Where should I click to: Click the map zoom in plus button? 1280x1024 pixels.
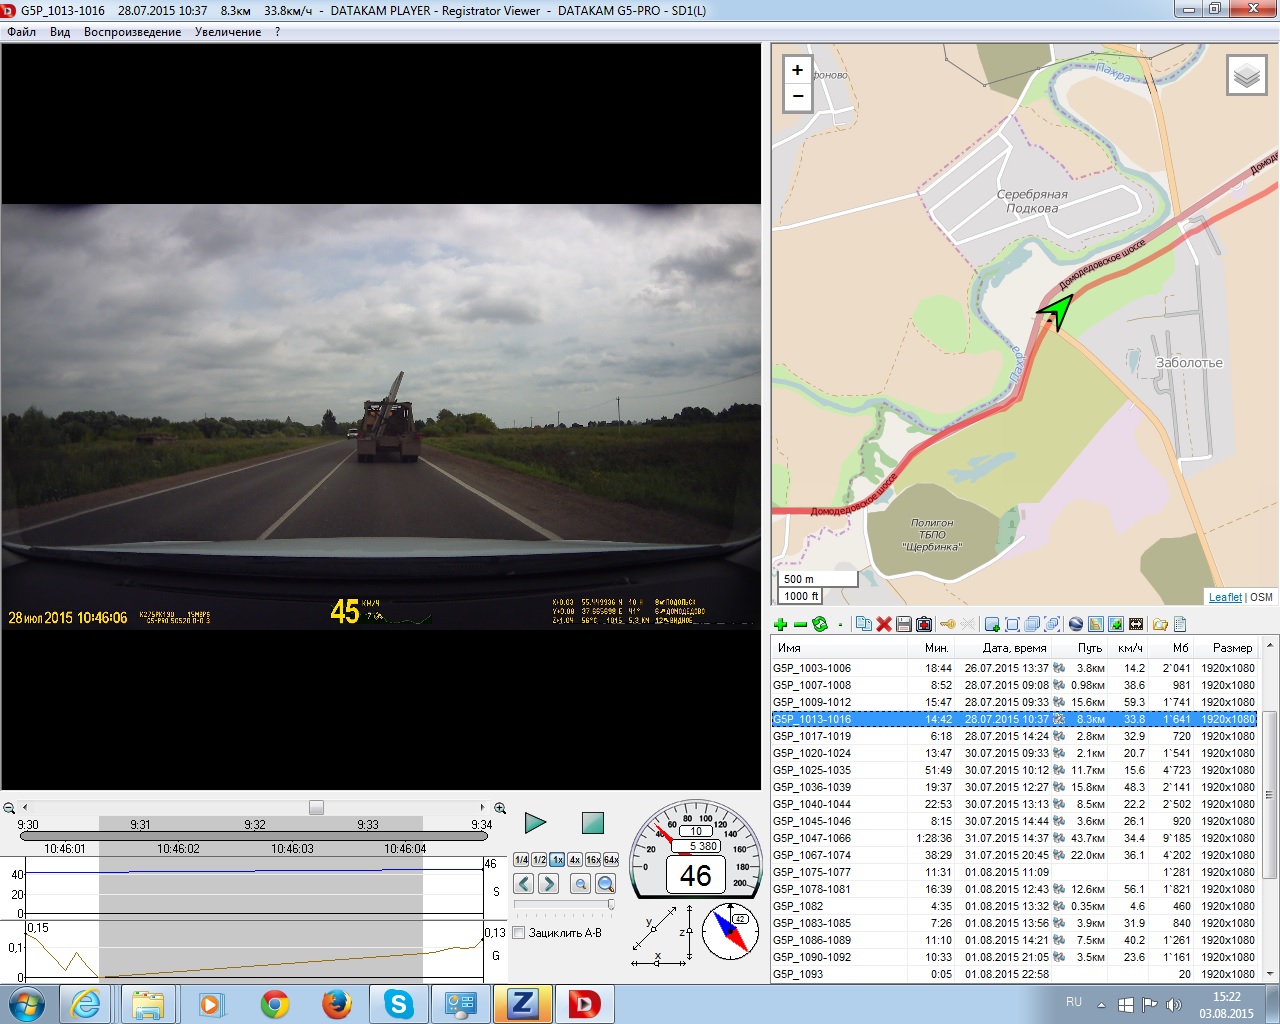pyautogui.click(x=797, y=70)
